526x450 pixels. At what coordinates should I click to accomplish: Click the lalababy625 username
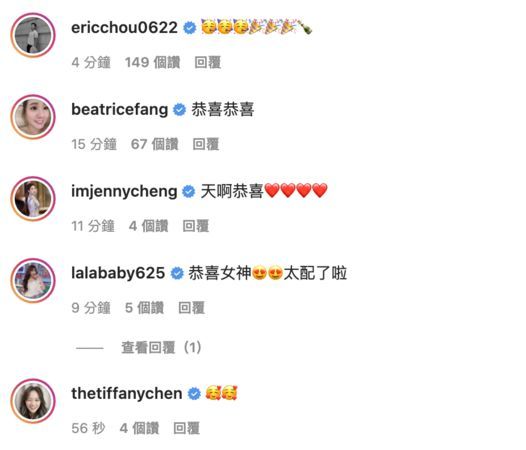[118, 273]
